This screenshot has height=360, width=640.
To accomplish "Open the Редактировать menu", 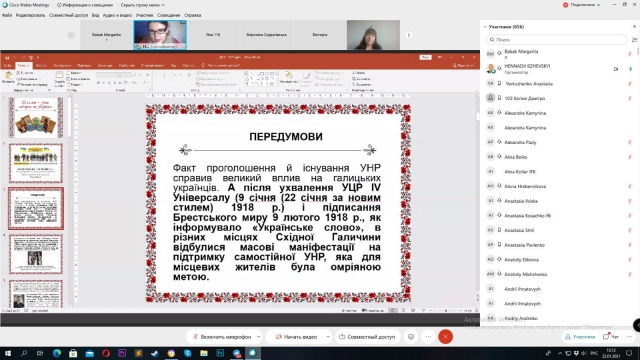I will 30,15.
